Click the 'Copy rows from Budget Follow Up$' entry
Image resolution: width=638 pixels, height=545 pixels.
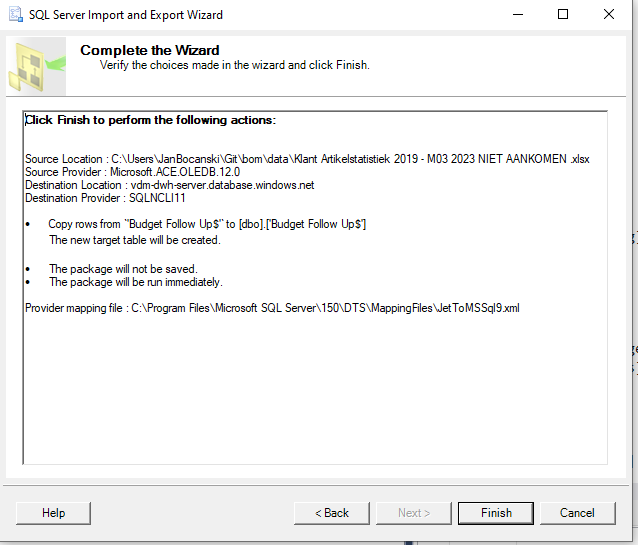207,224
